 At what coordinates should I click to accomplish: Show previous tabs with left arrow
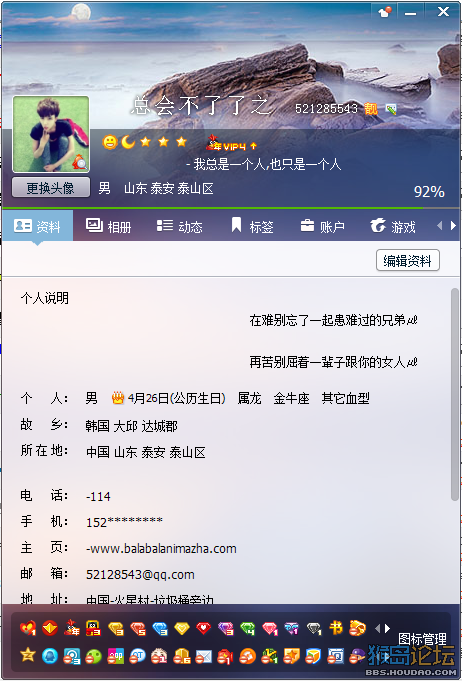pos(439,225)
